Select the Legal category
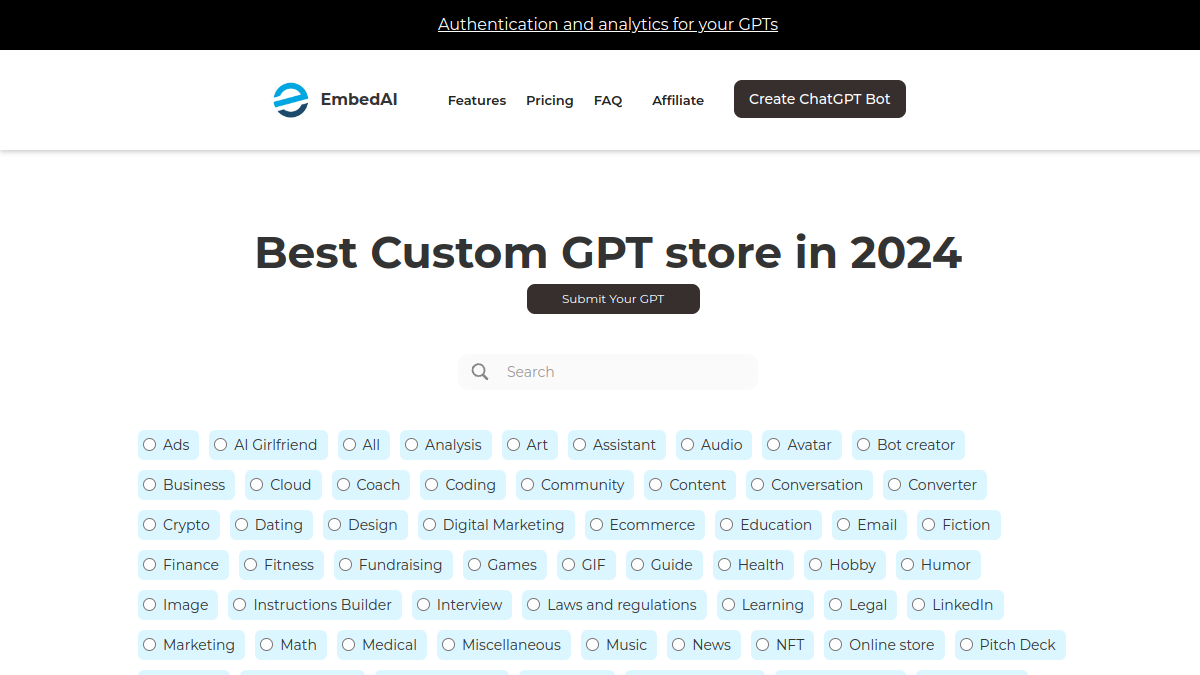This screenshot has width=1200, height=675. [861, 605]
